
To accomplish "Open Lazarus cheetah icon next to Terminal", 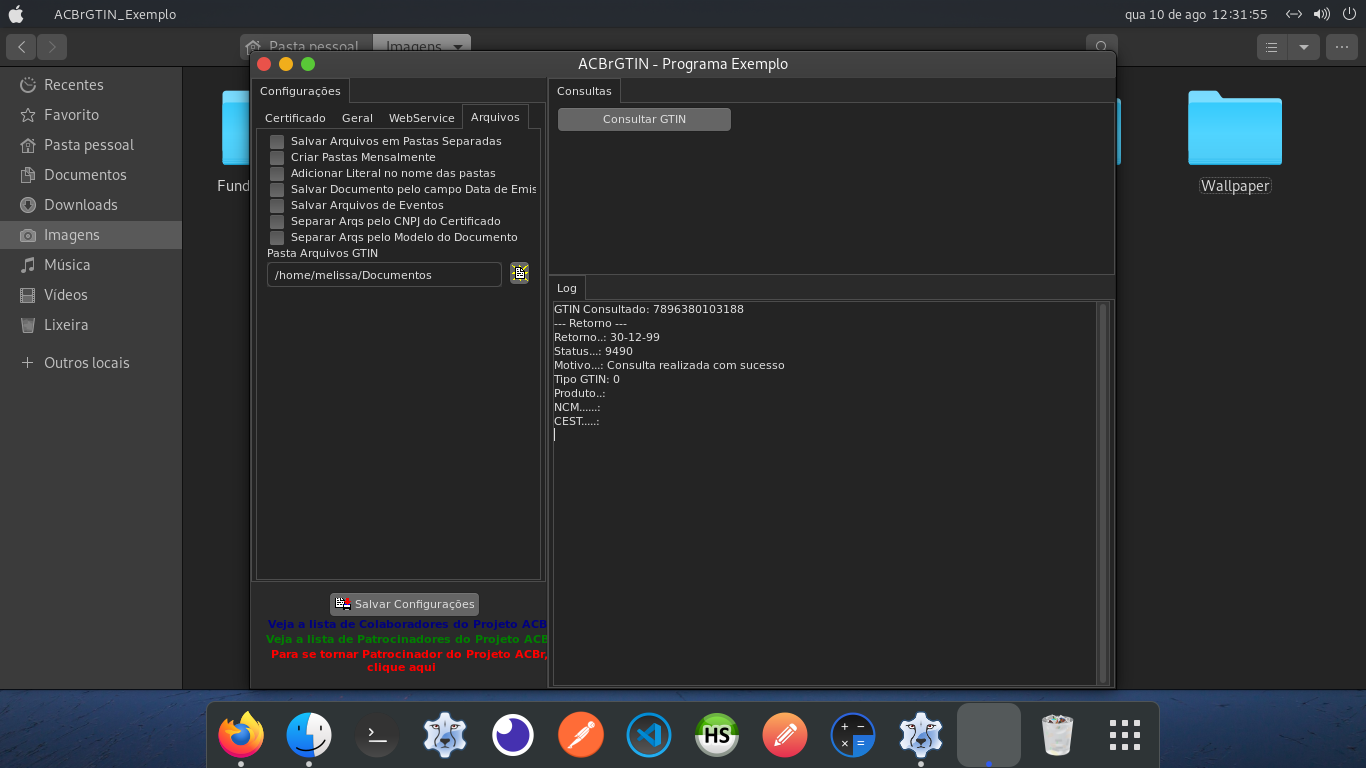I will (x=445, y=736).
